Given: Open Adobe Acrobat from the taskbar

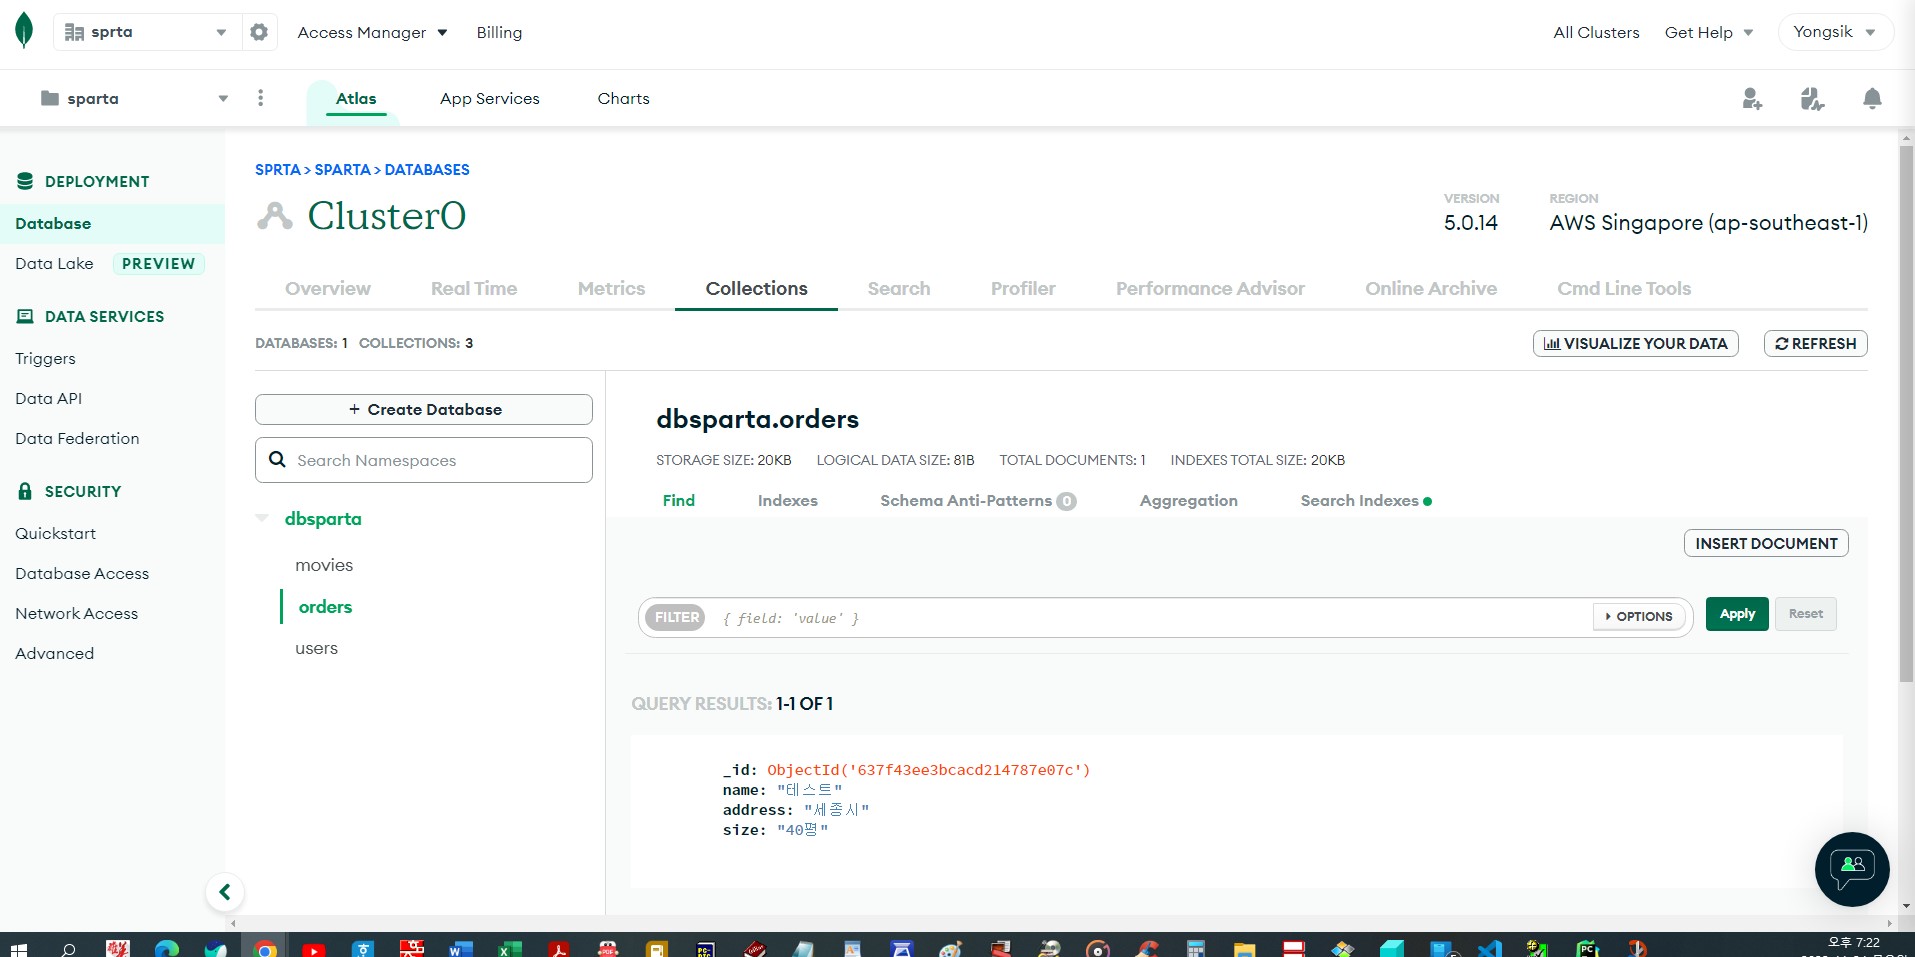Looking at the screenshot, I should (x=559, y=948).
